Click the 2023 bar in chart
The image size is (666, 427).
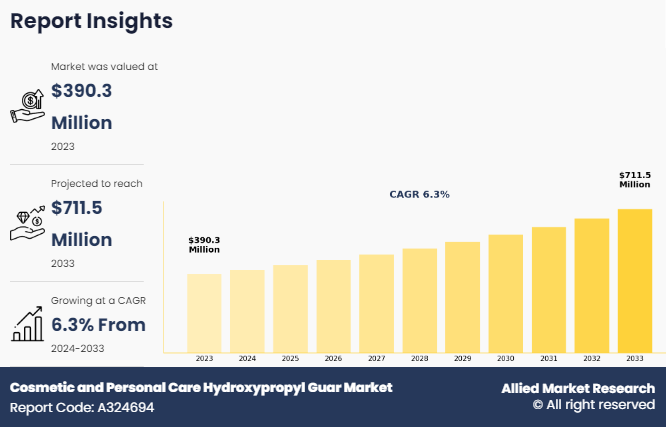click(204, 312)
